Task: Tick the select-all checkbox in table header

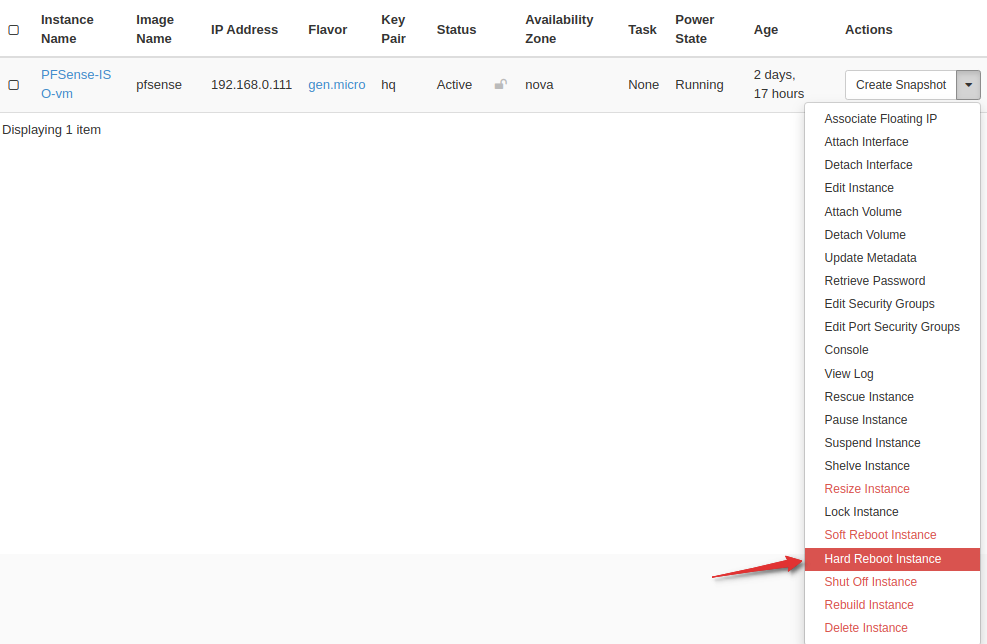Action: 14,30
